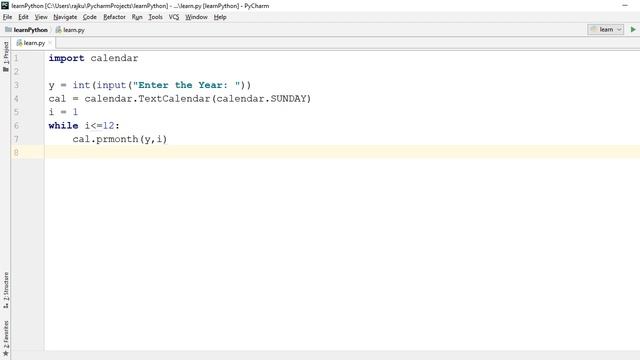Screen dimensions: 640x360
Task: Click the learnPython folder icon
Action: click(x=8, y=29)
